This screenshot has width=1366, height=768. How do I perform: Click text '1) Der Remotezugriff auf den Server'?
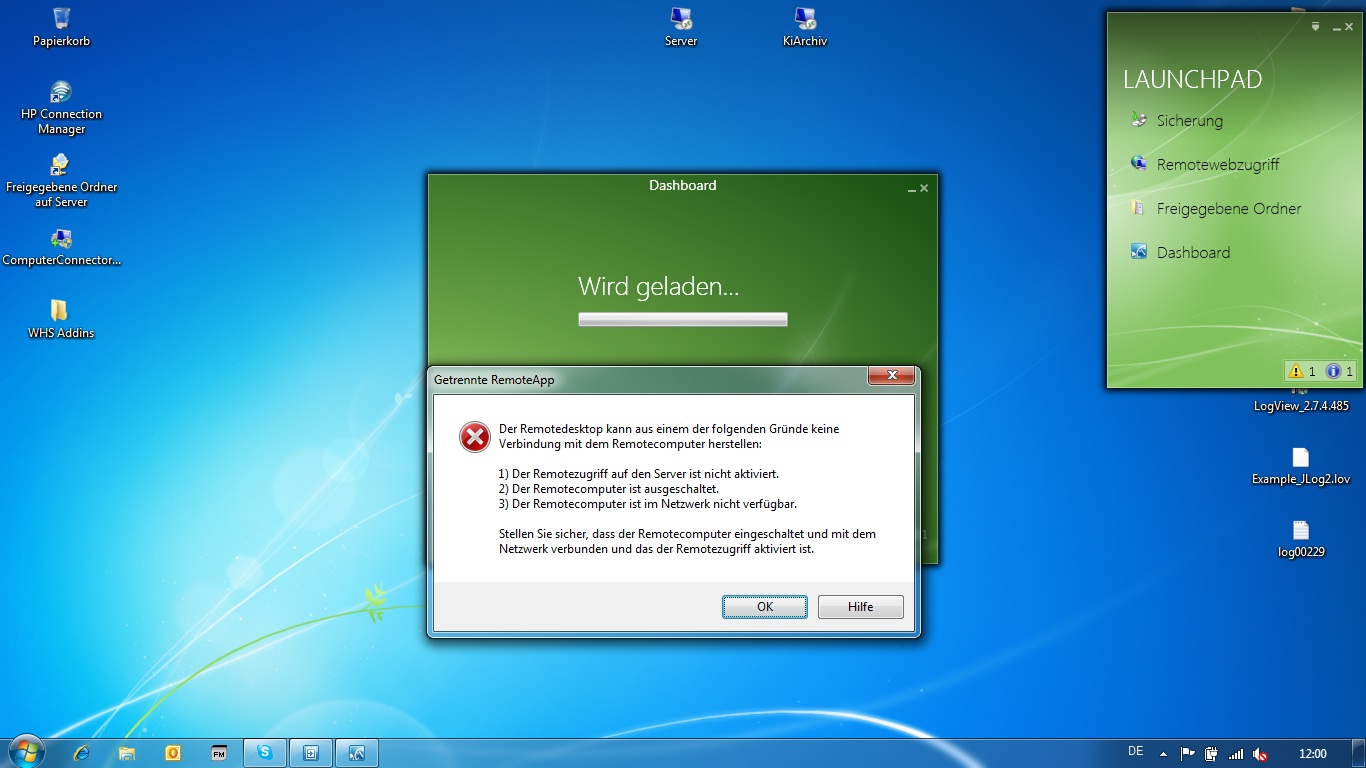point(638,474)
